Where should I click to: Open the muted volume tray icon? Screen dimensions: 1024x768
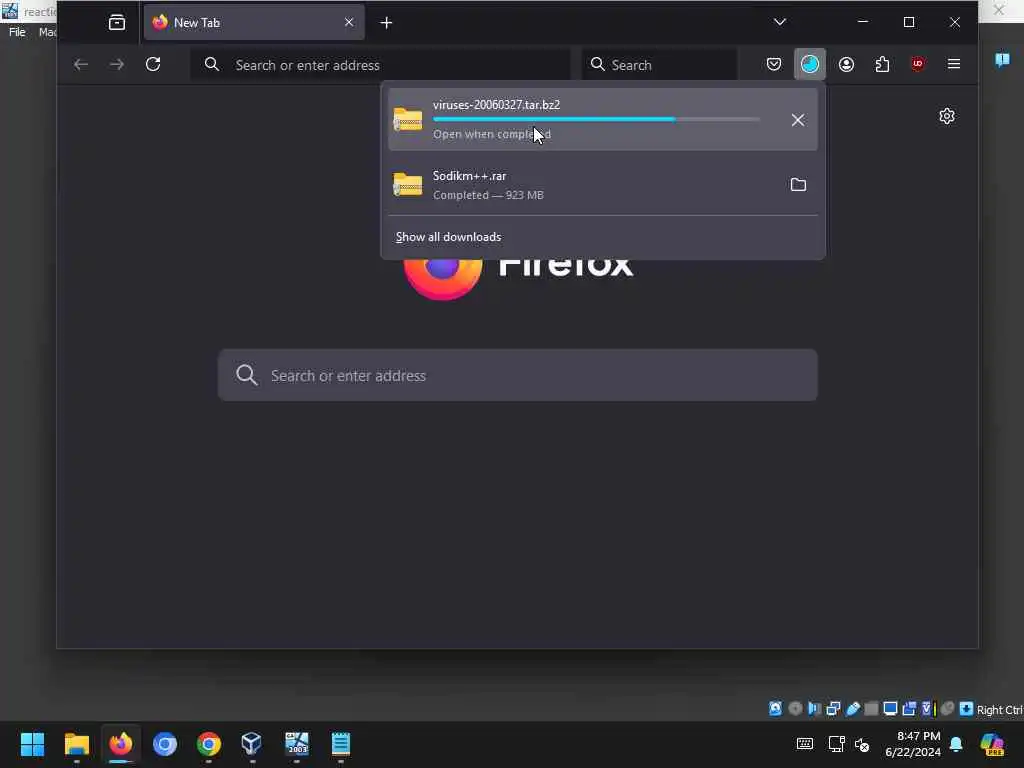point(862,745)
